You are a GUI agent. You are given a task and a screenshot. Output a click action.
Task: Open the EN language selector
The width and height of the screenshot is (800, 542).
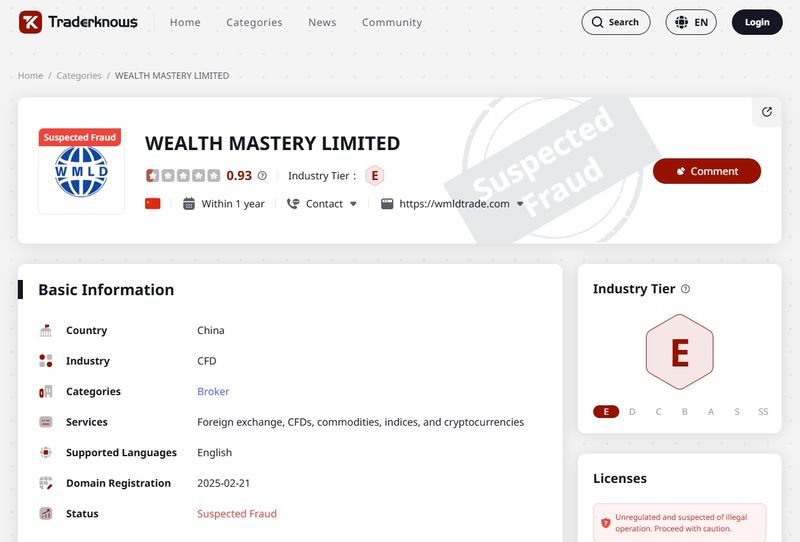tap(691, 22)
